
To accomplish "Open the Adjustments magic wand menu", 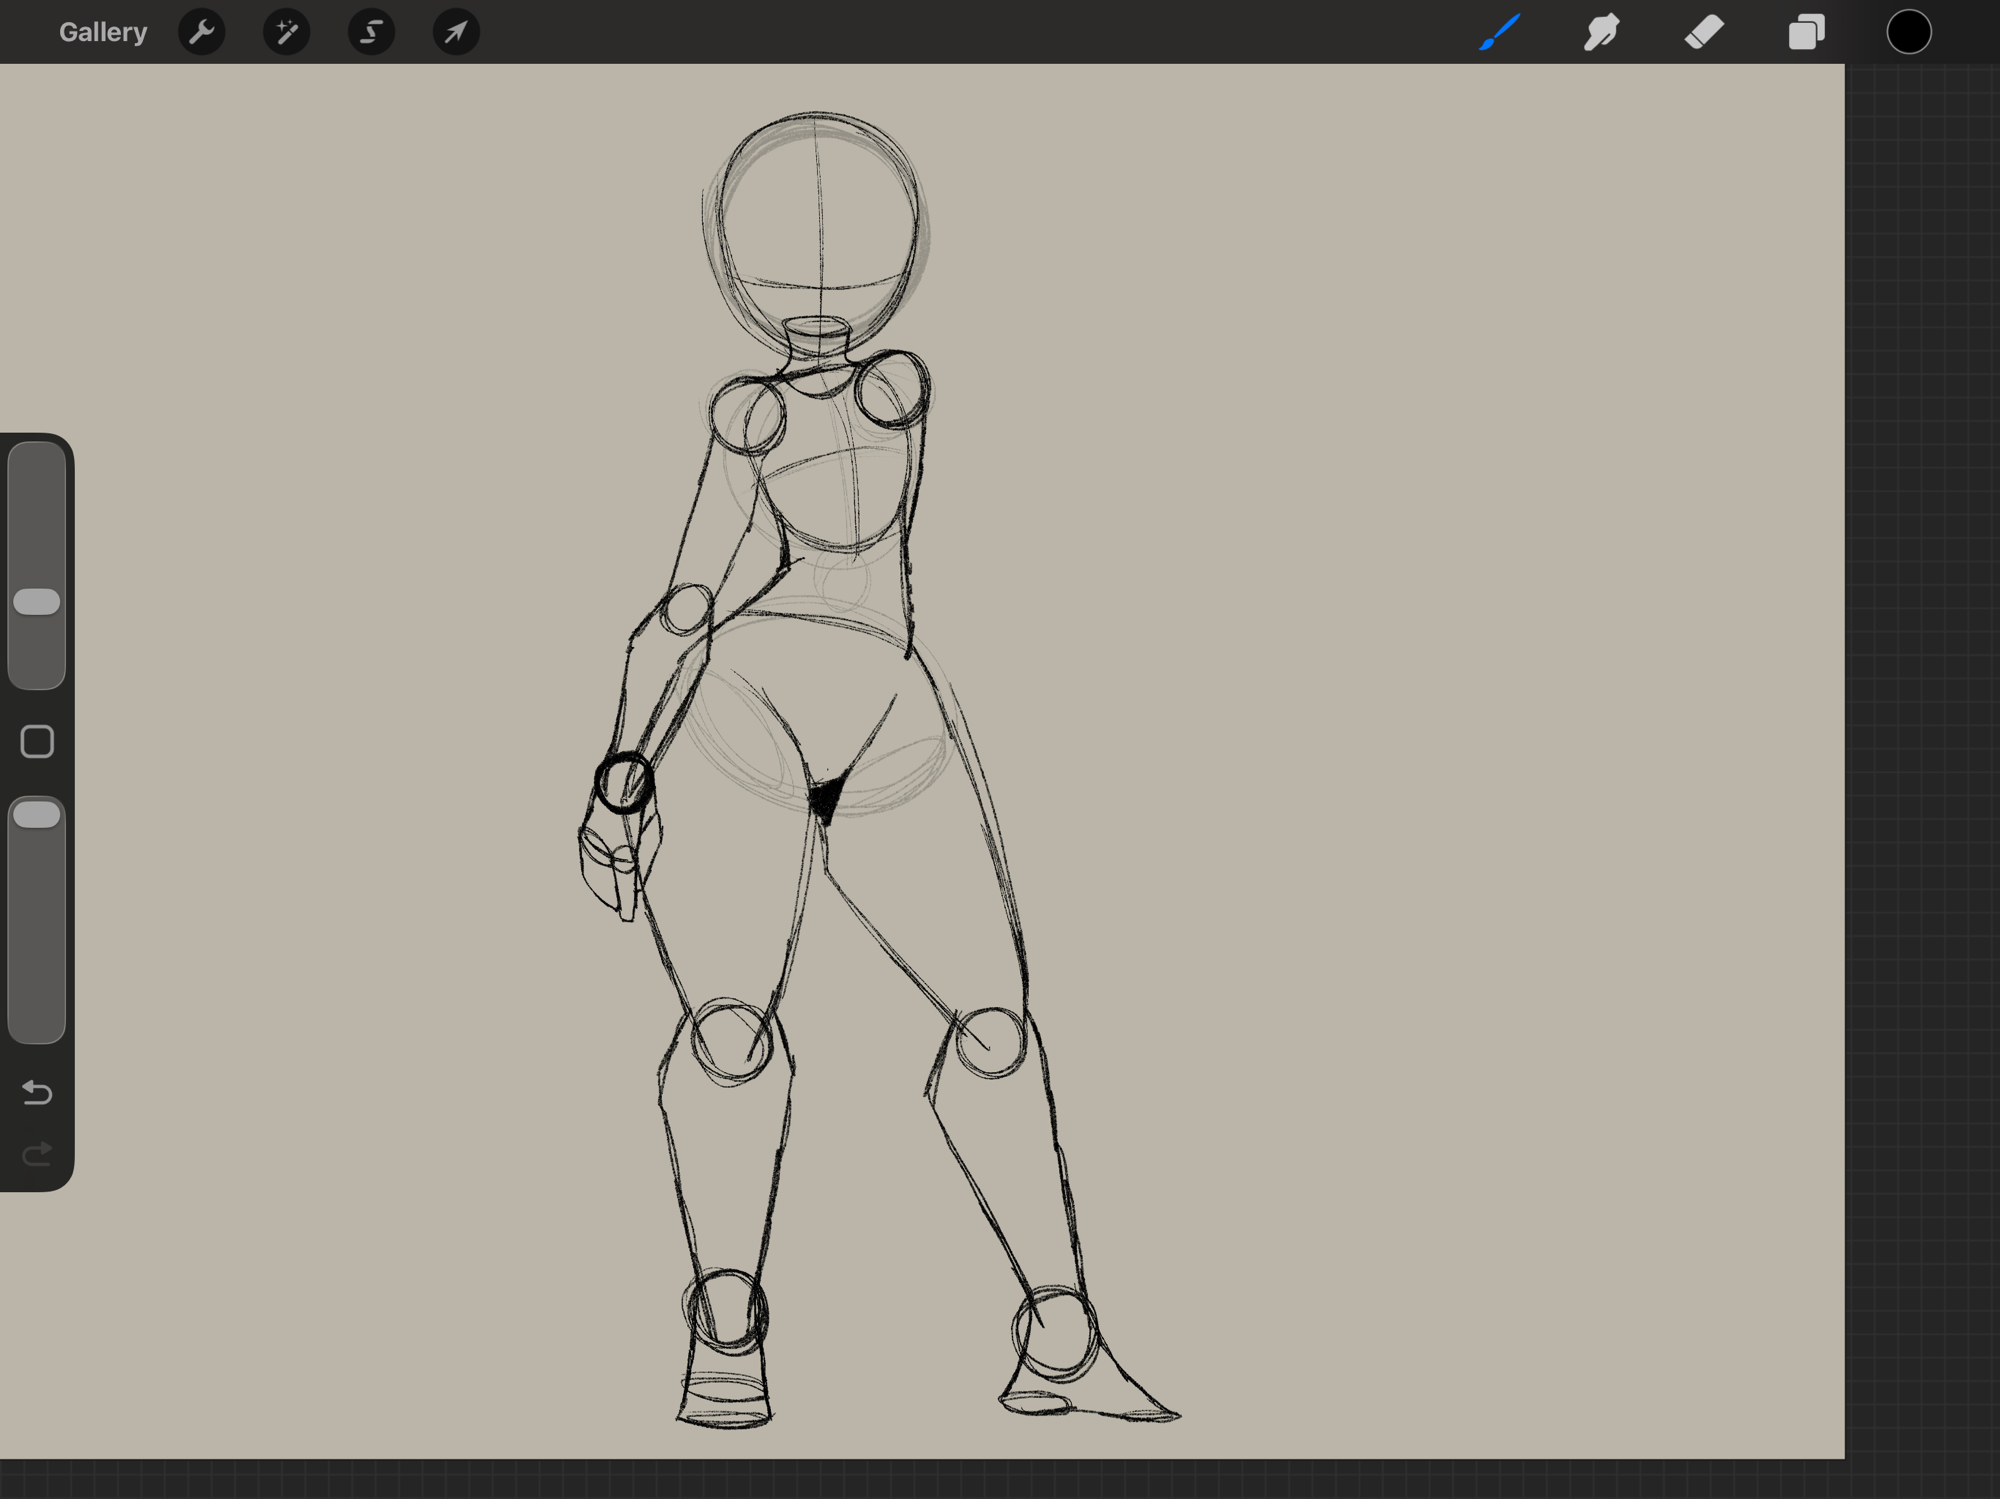I will [x=287, y=32].
